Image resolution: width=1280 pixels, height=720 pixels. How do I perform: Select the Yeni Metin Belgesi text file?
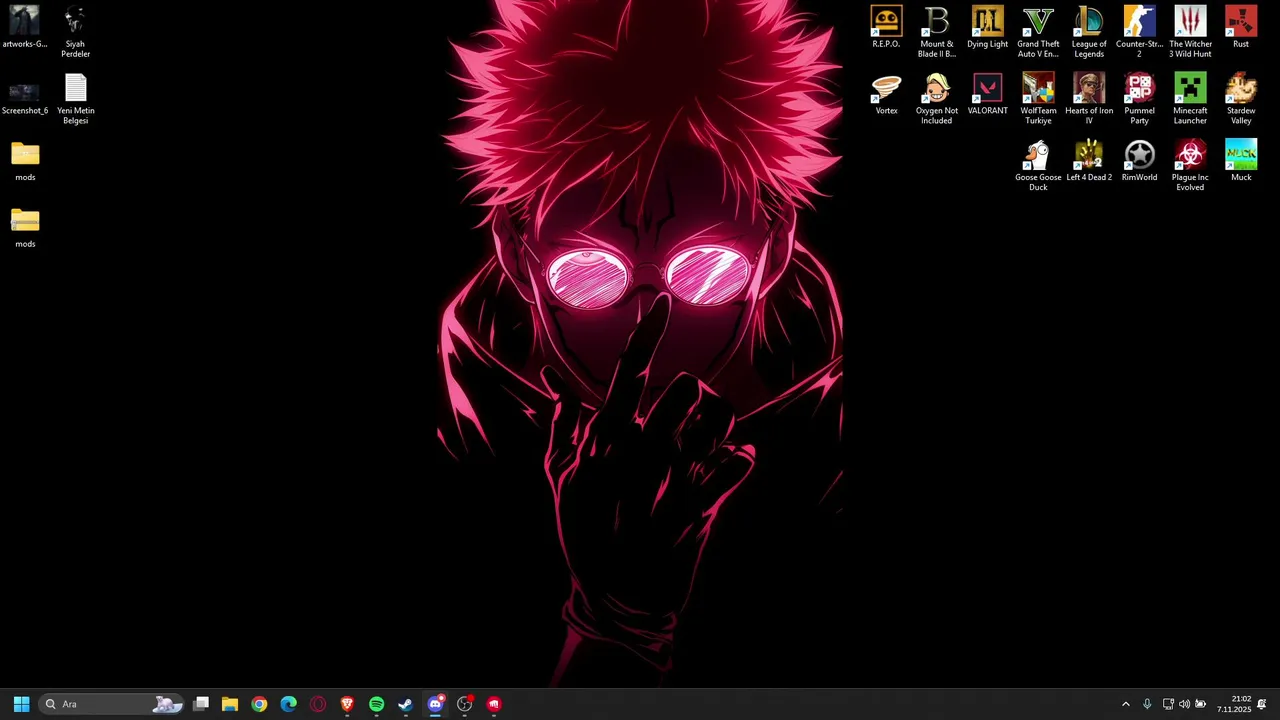(x=75, y=99)
